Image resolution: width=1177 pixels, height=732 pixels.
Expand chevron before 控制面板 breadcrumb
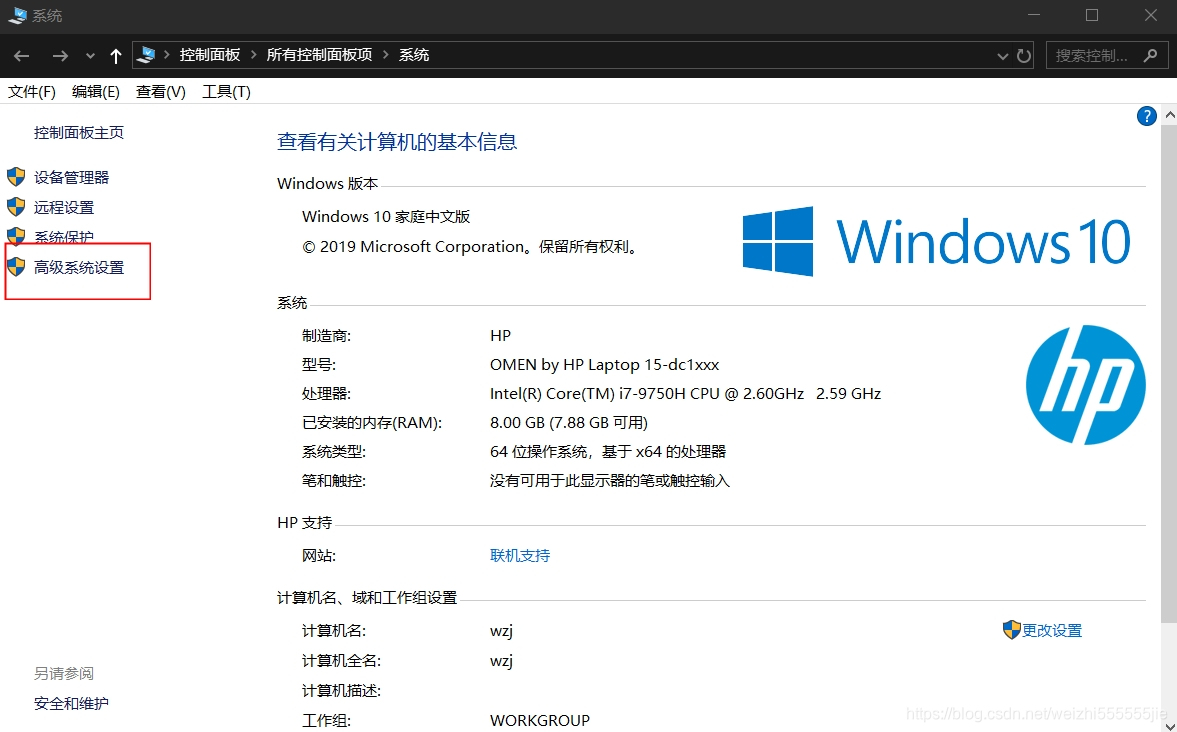tap(166, 55)
